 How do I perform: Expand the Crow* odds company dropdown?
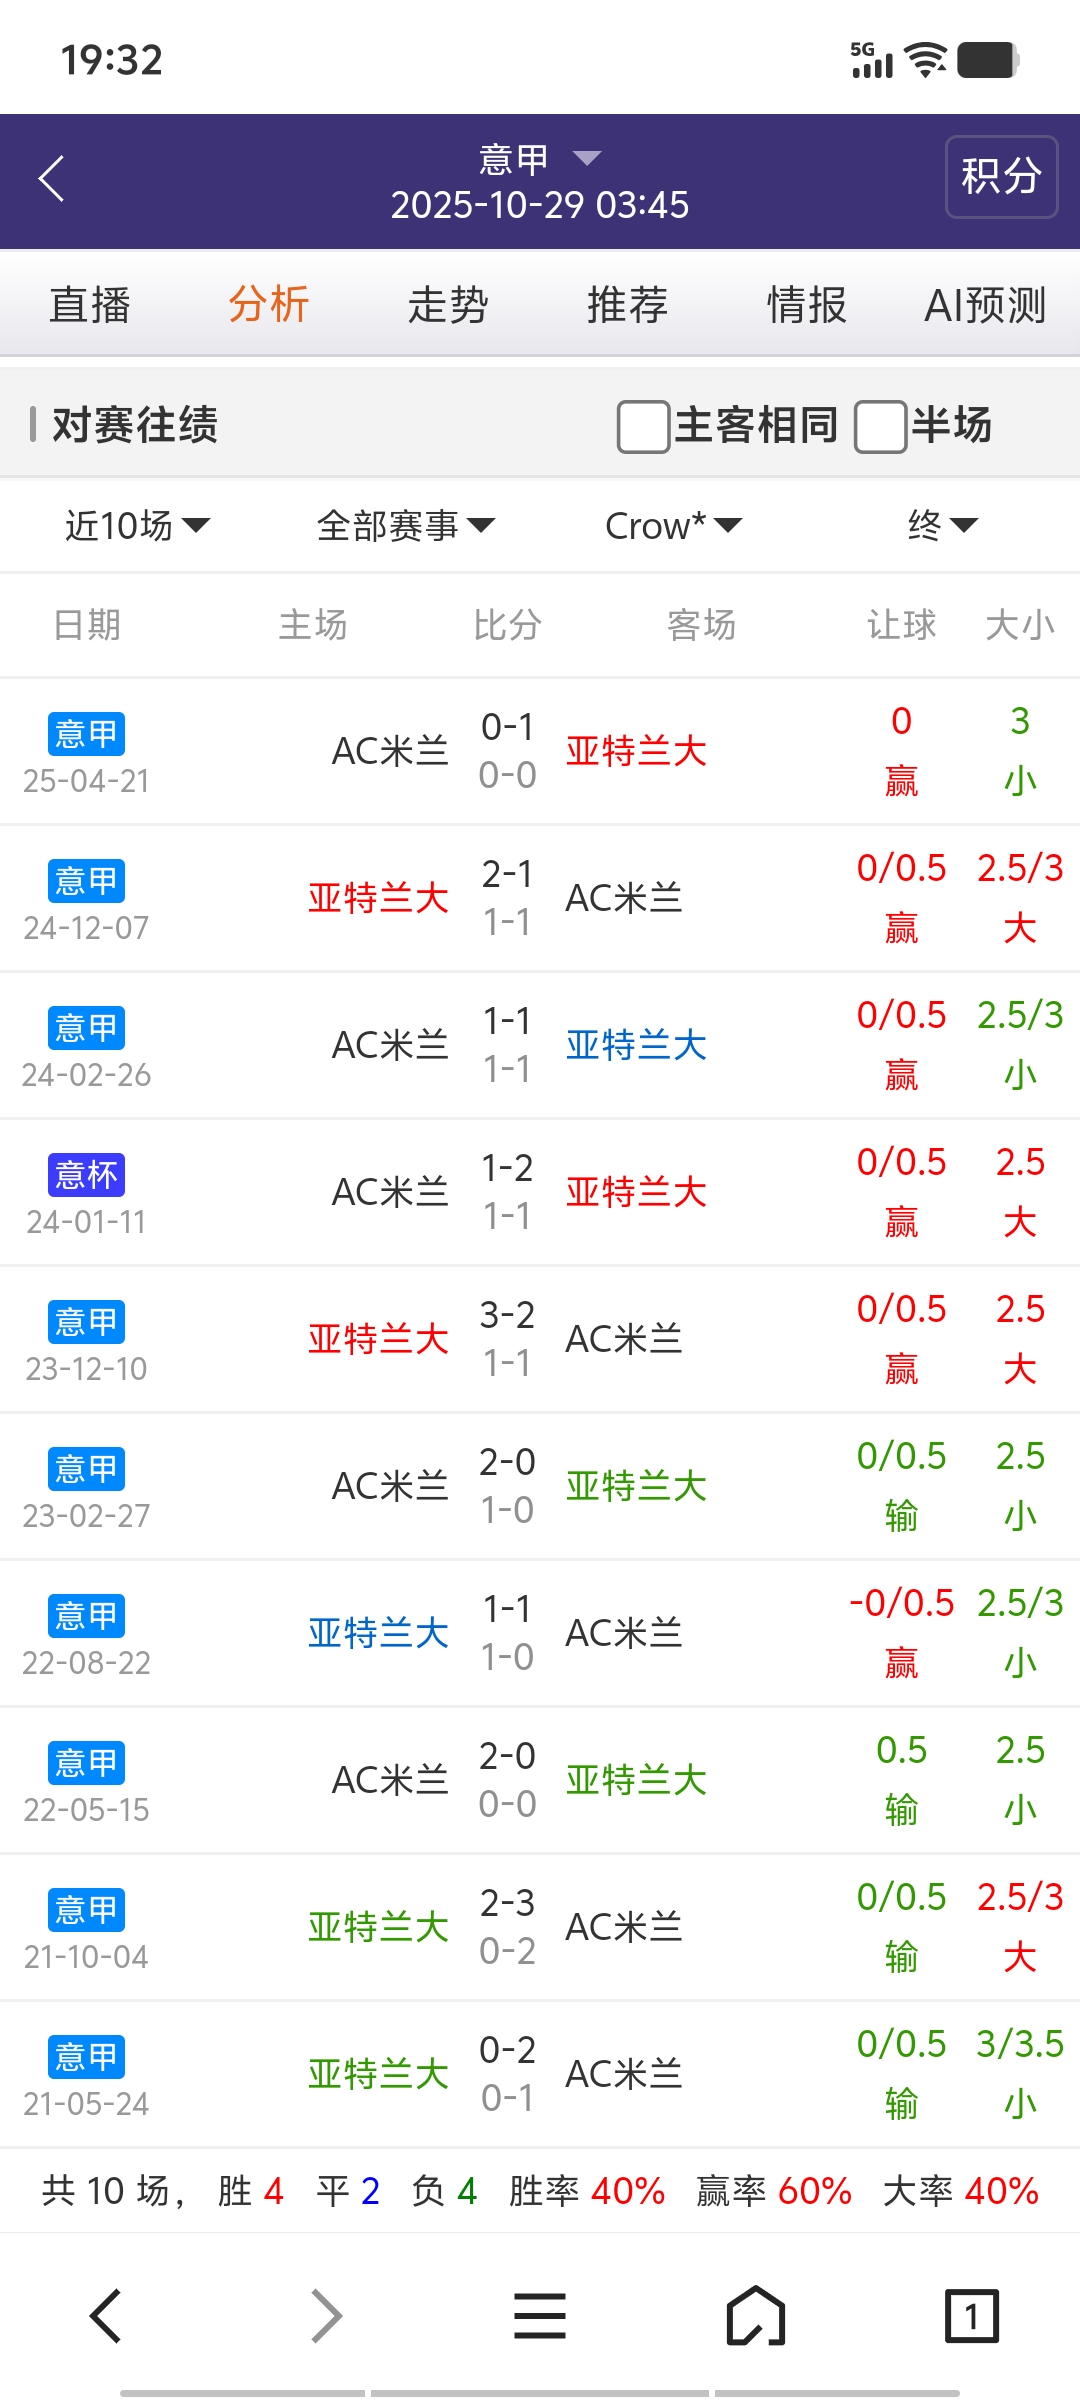click(673, 525)
